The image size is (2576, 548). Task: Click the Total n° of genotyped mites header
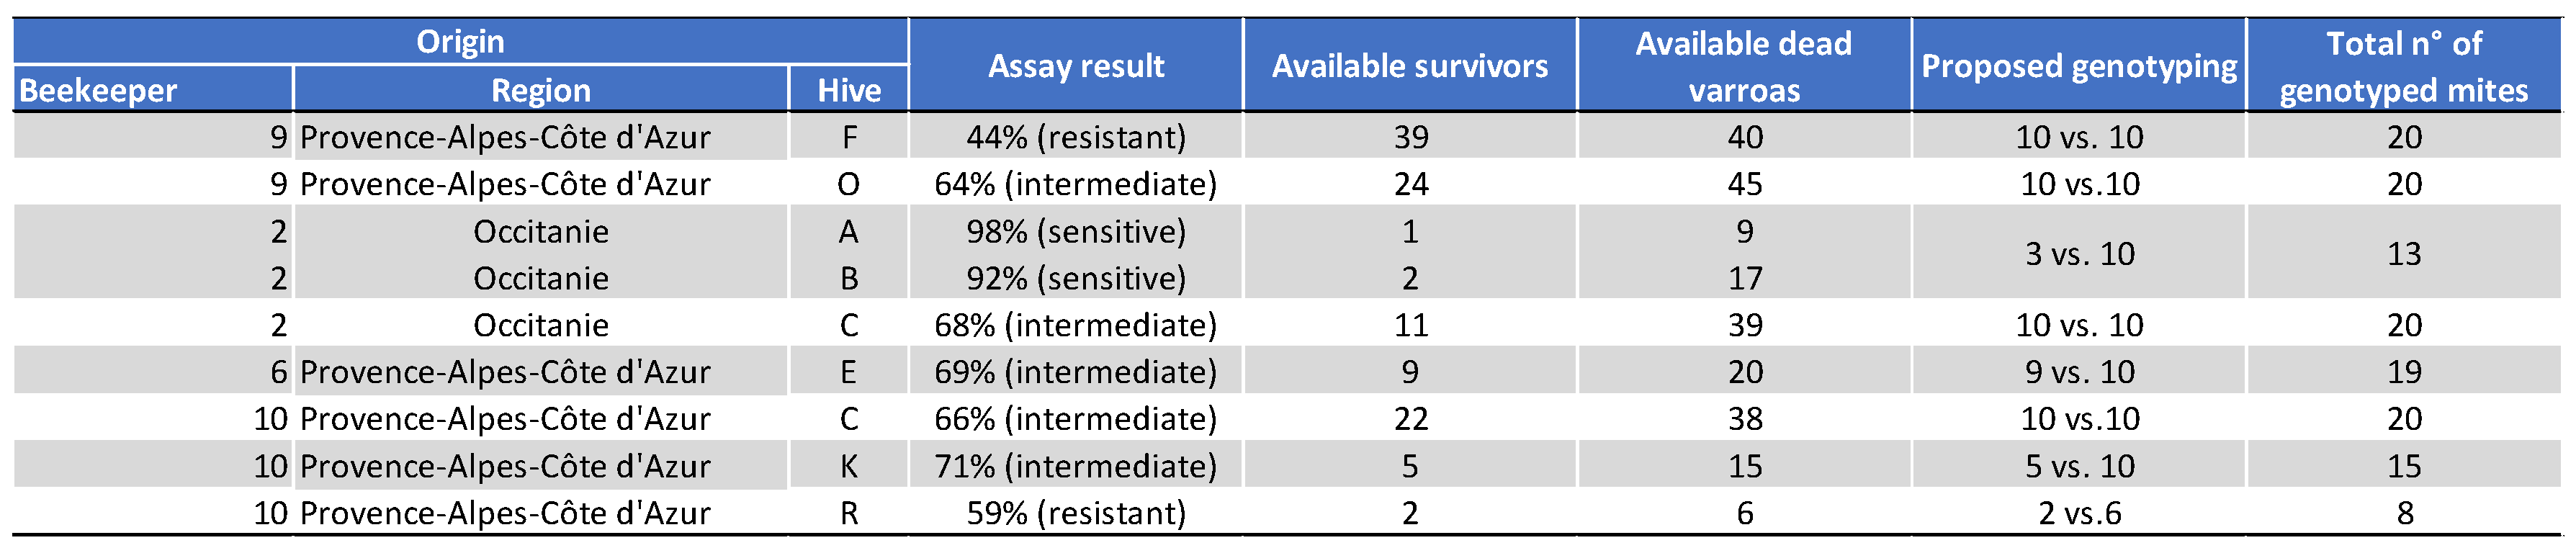(x=2404, y=66)
